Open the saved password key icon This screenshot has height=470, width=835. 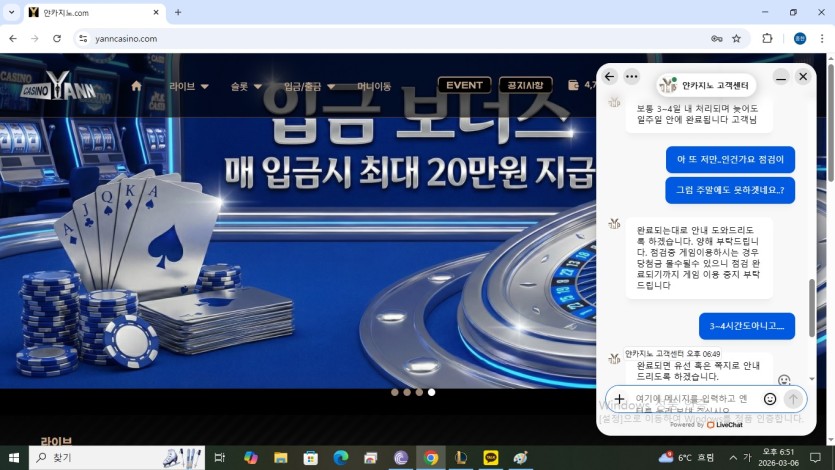point(717,38)
